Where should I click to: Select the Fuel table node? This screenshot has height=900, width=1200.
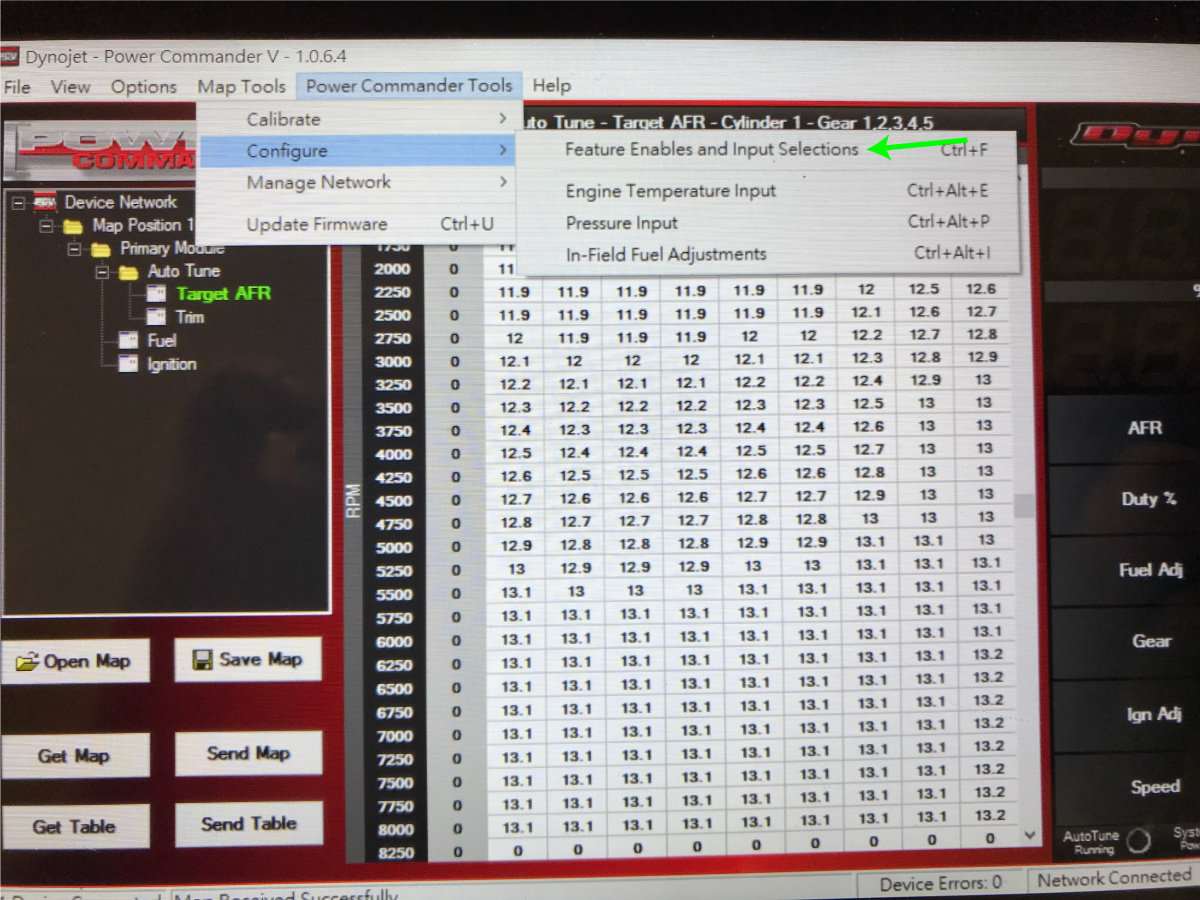point(162,341)
